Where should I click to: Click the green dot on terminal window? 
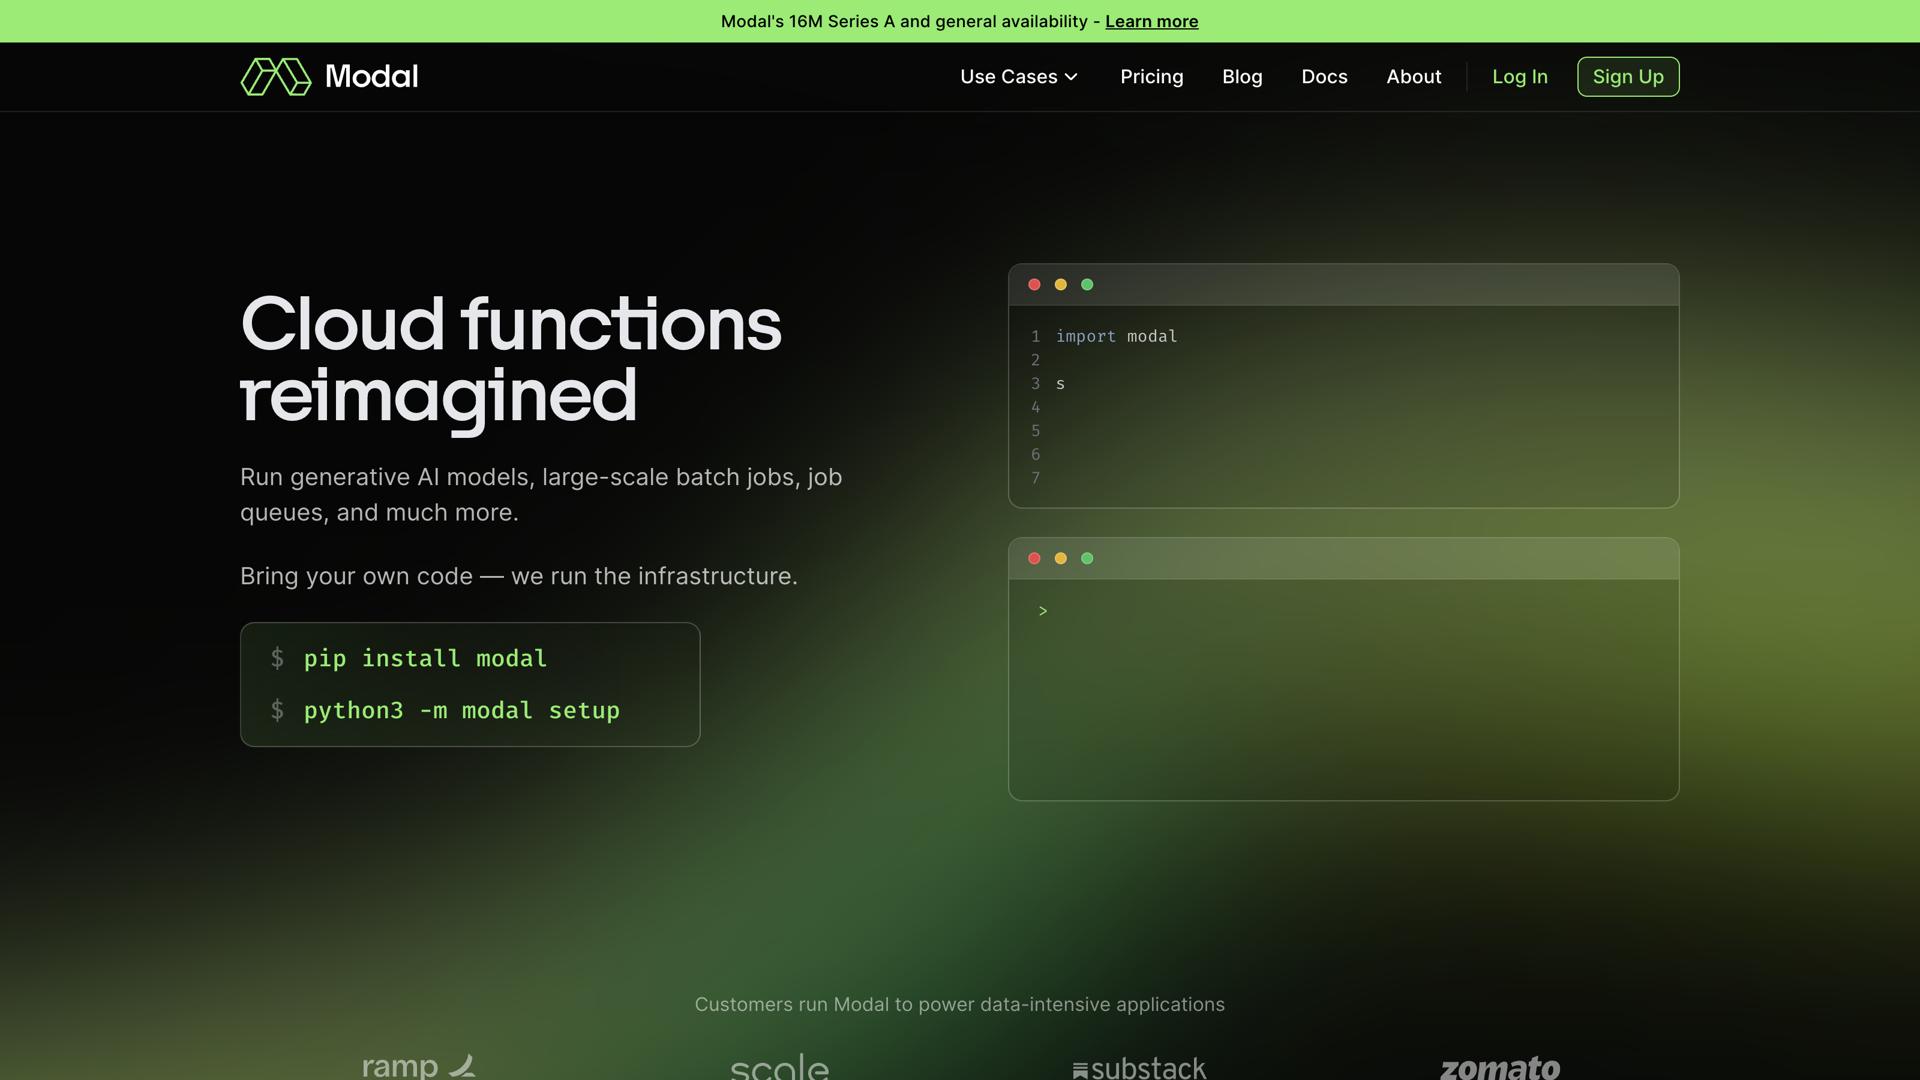point(1087,559)
